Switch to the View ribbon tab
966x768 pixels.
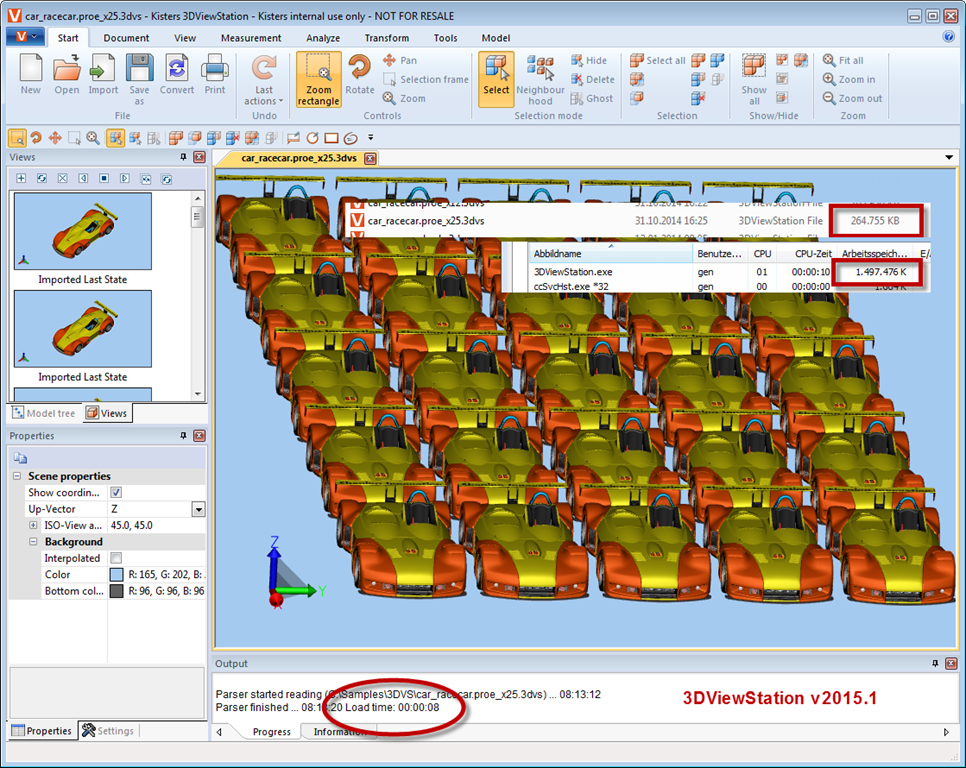(185, 38)
